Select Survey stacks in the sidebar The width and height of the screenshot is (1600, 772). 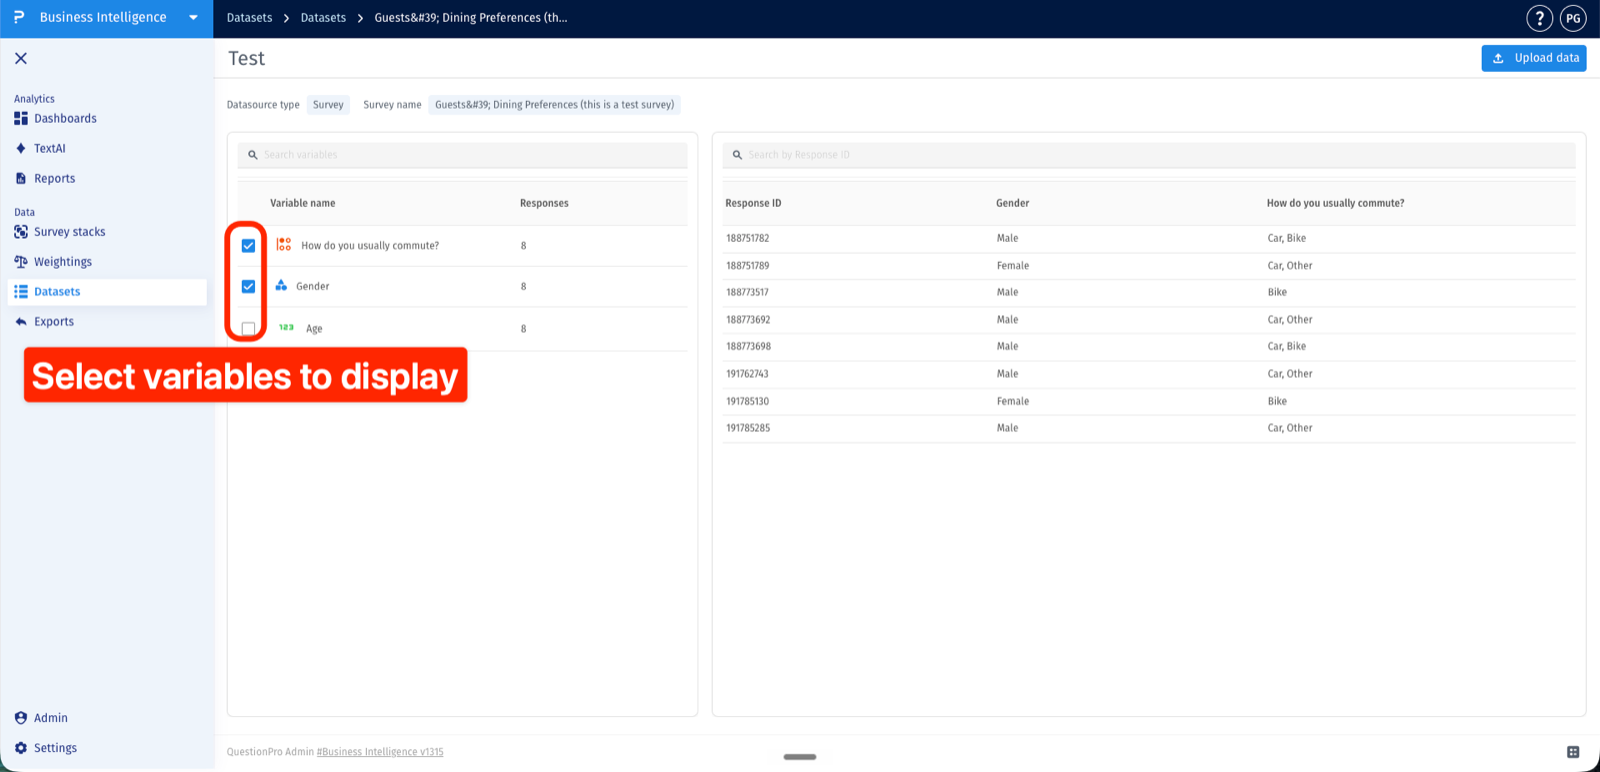[69, 231]
